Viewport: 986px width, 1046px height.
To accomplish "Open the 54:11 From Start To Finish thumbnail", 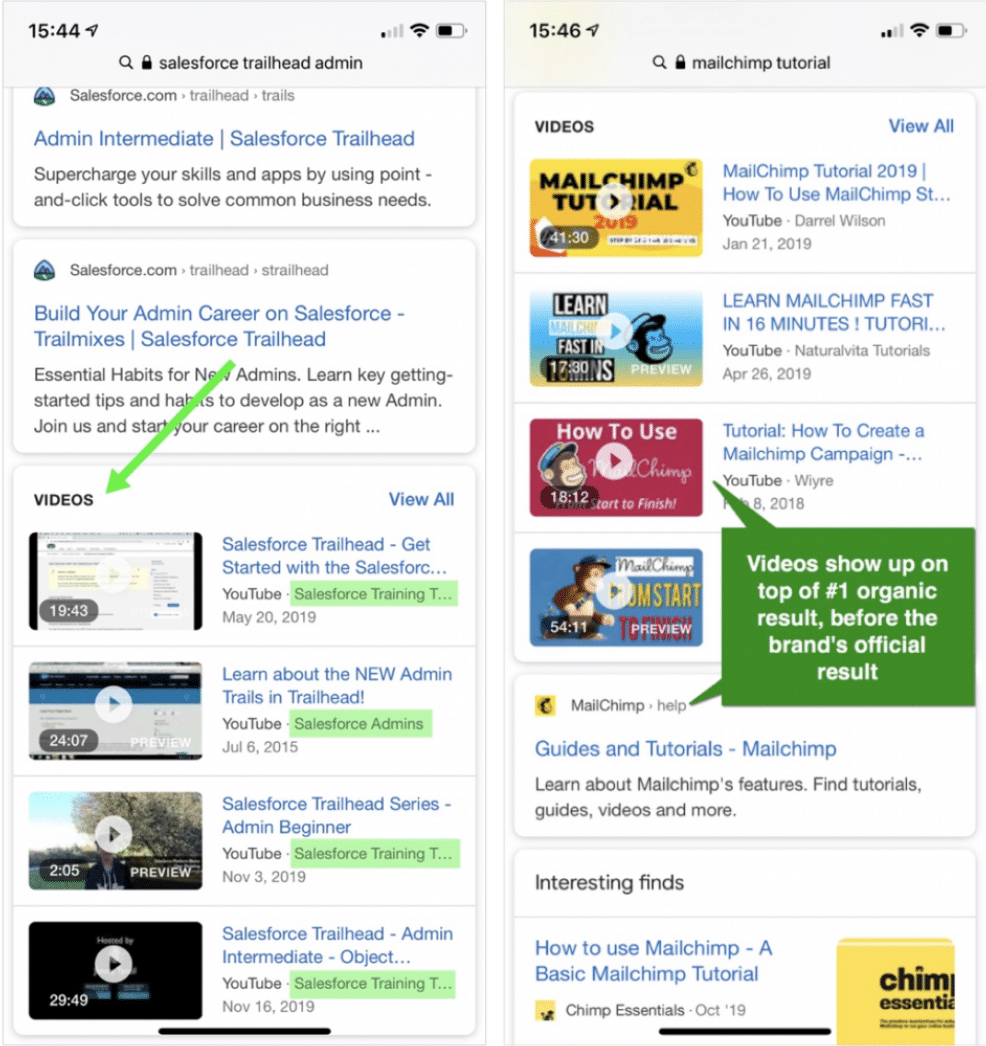I will point(616,598).
